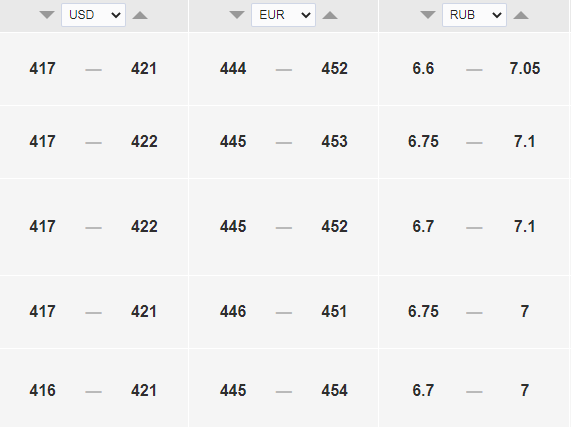571x427 pixels.
Task: Open the EUR currency dropdown
Action: pyautogui.click(x=284, y=15)
